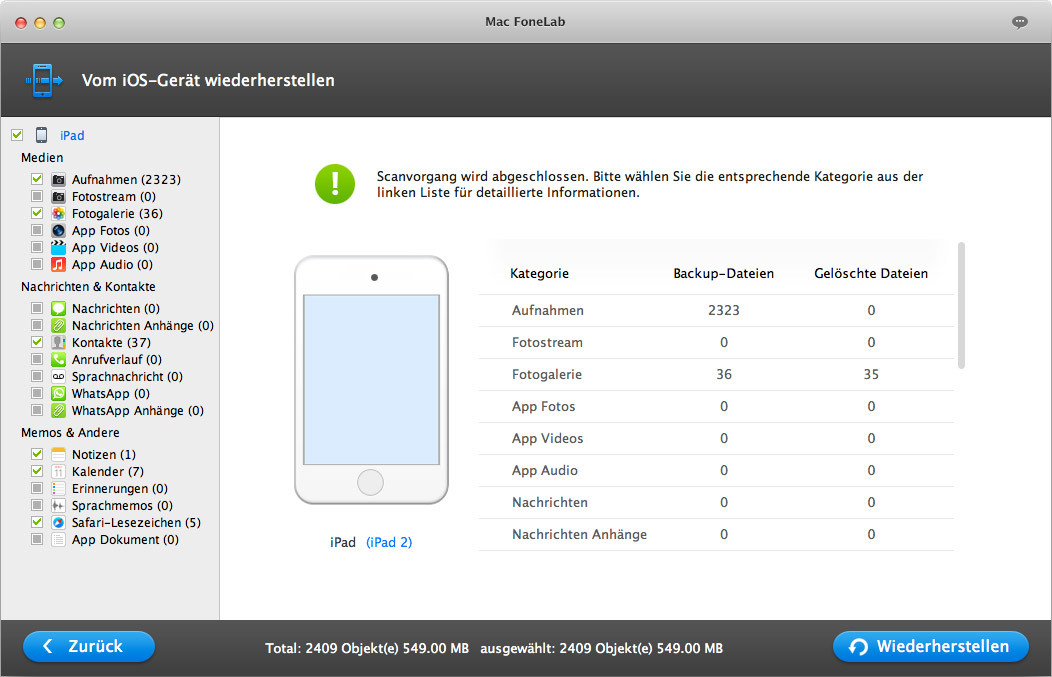
Task: Click the App Fotos icon
Action: (58, 231)
